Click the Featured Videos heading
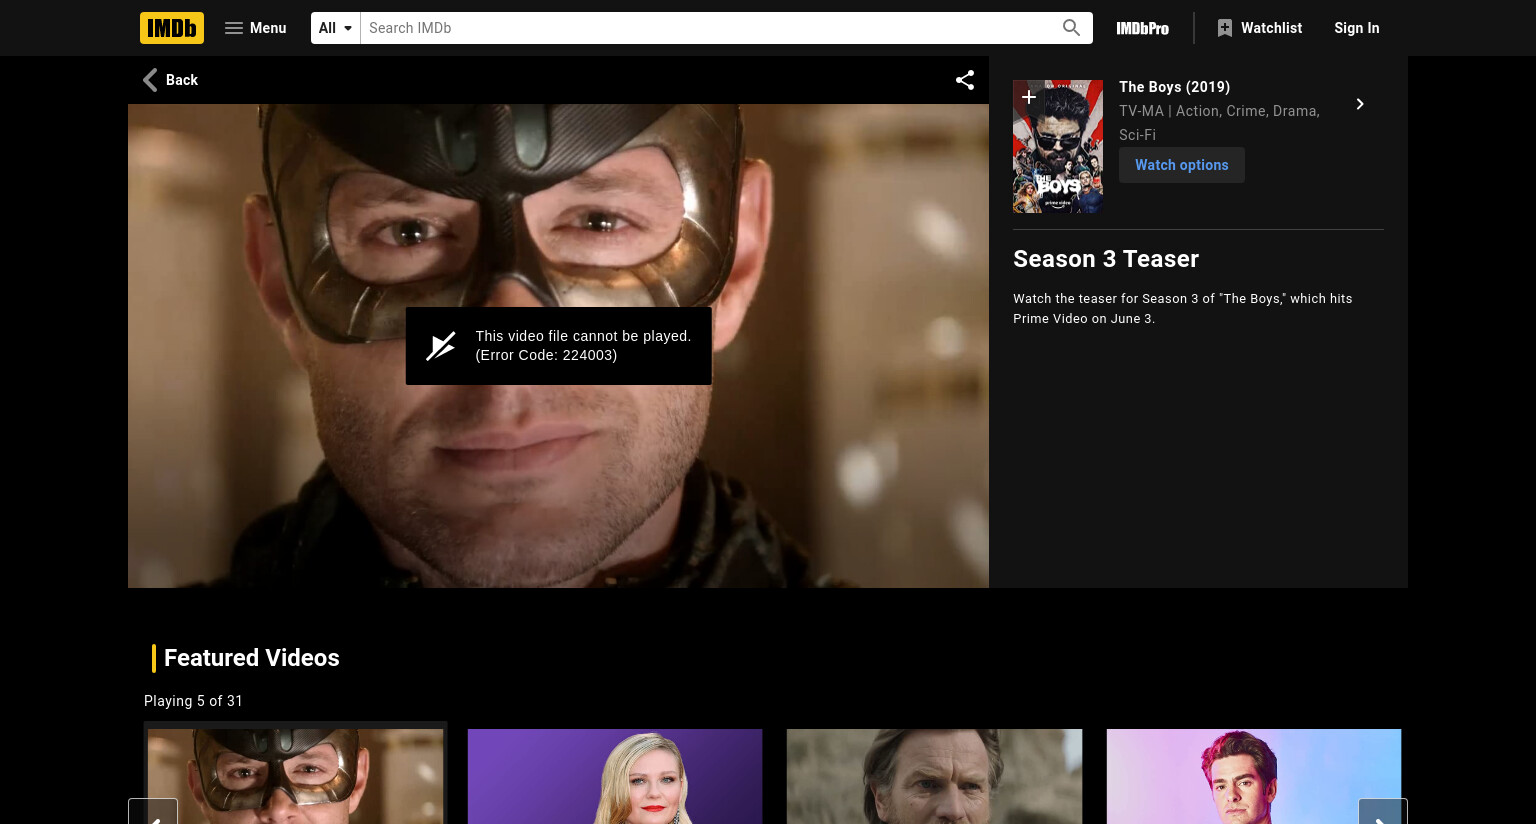The width and height of the screenshot is (1536, 824). point(252,658)
